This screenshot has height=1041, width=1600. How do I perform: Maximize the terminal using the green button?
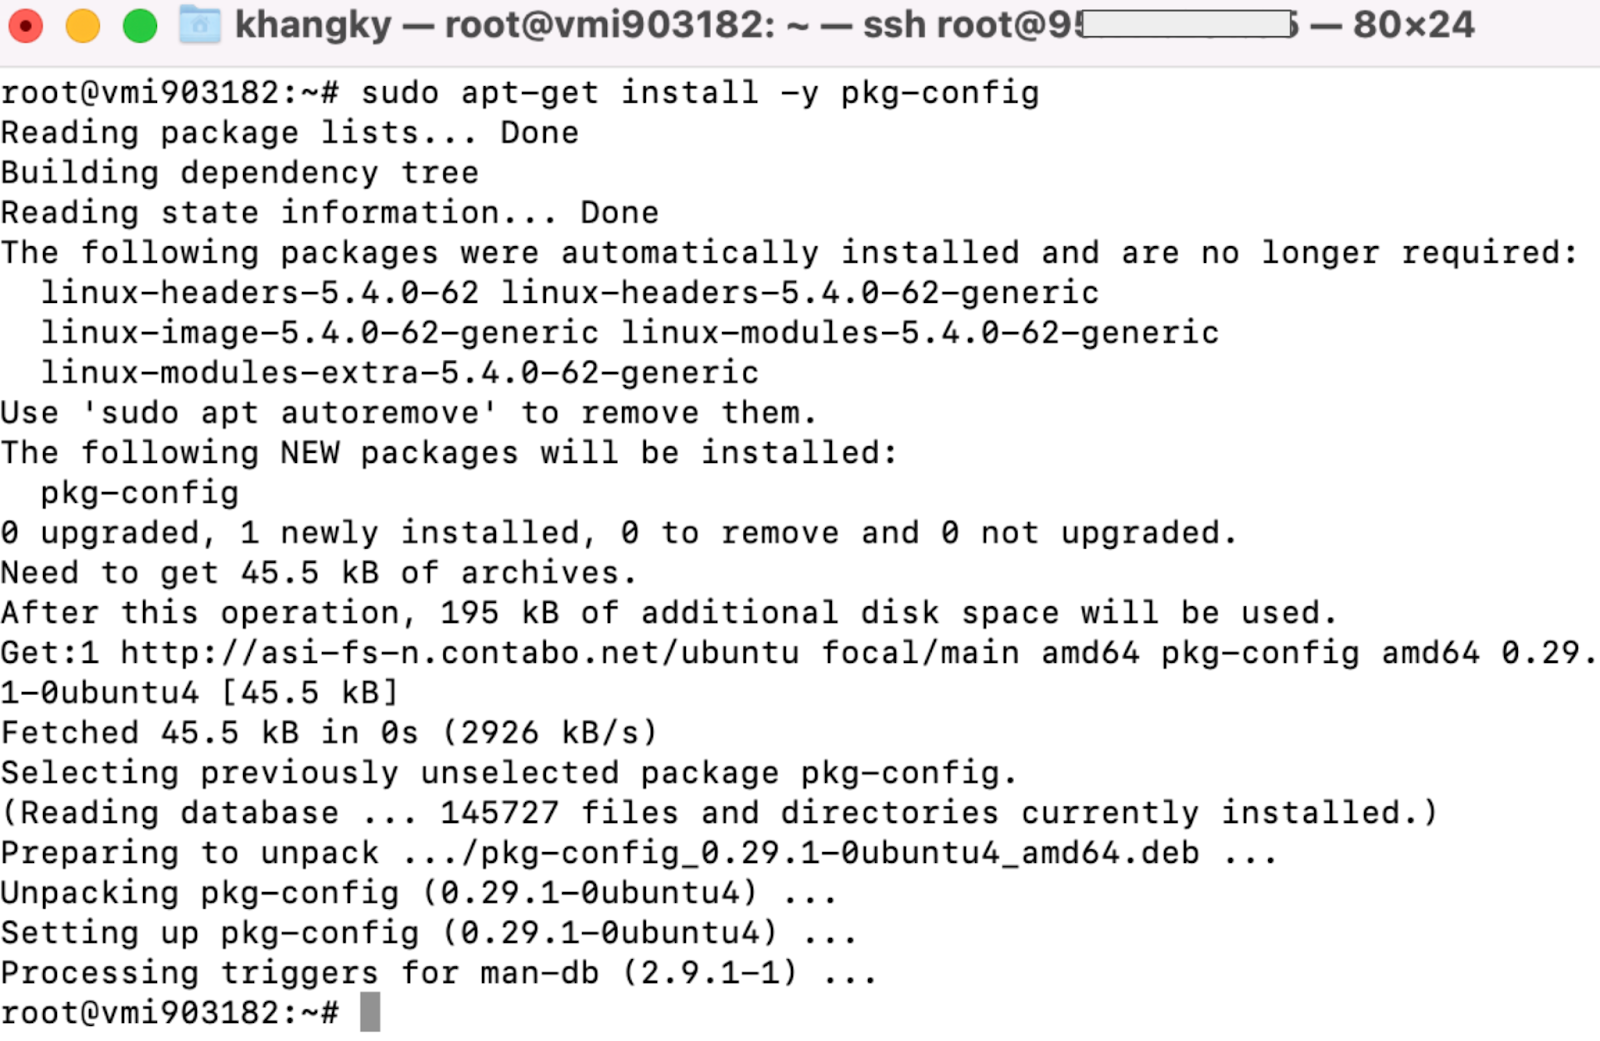(x=139, y=25)
